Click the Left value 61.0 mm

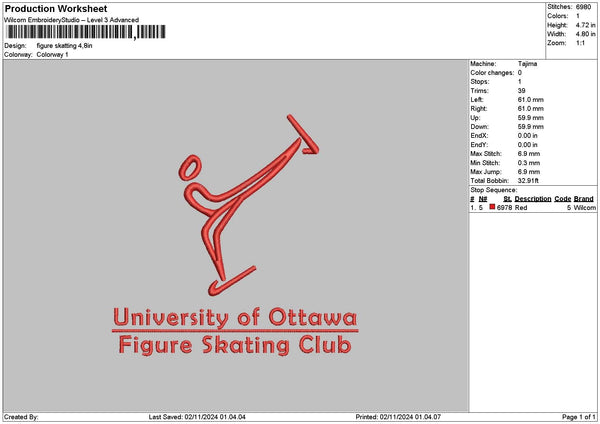(x=530, y=99)
